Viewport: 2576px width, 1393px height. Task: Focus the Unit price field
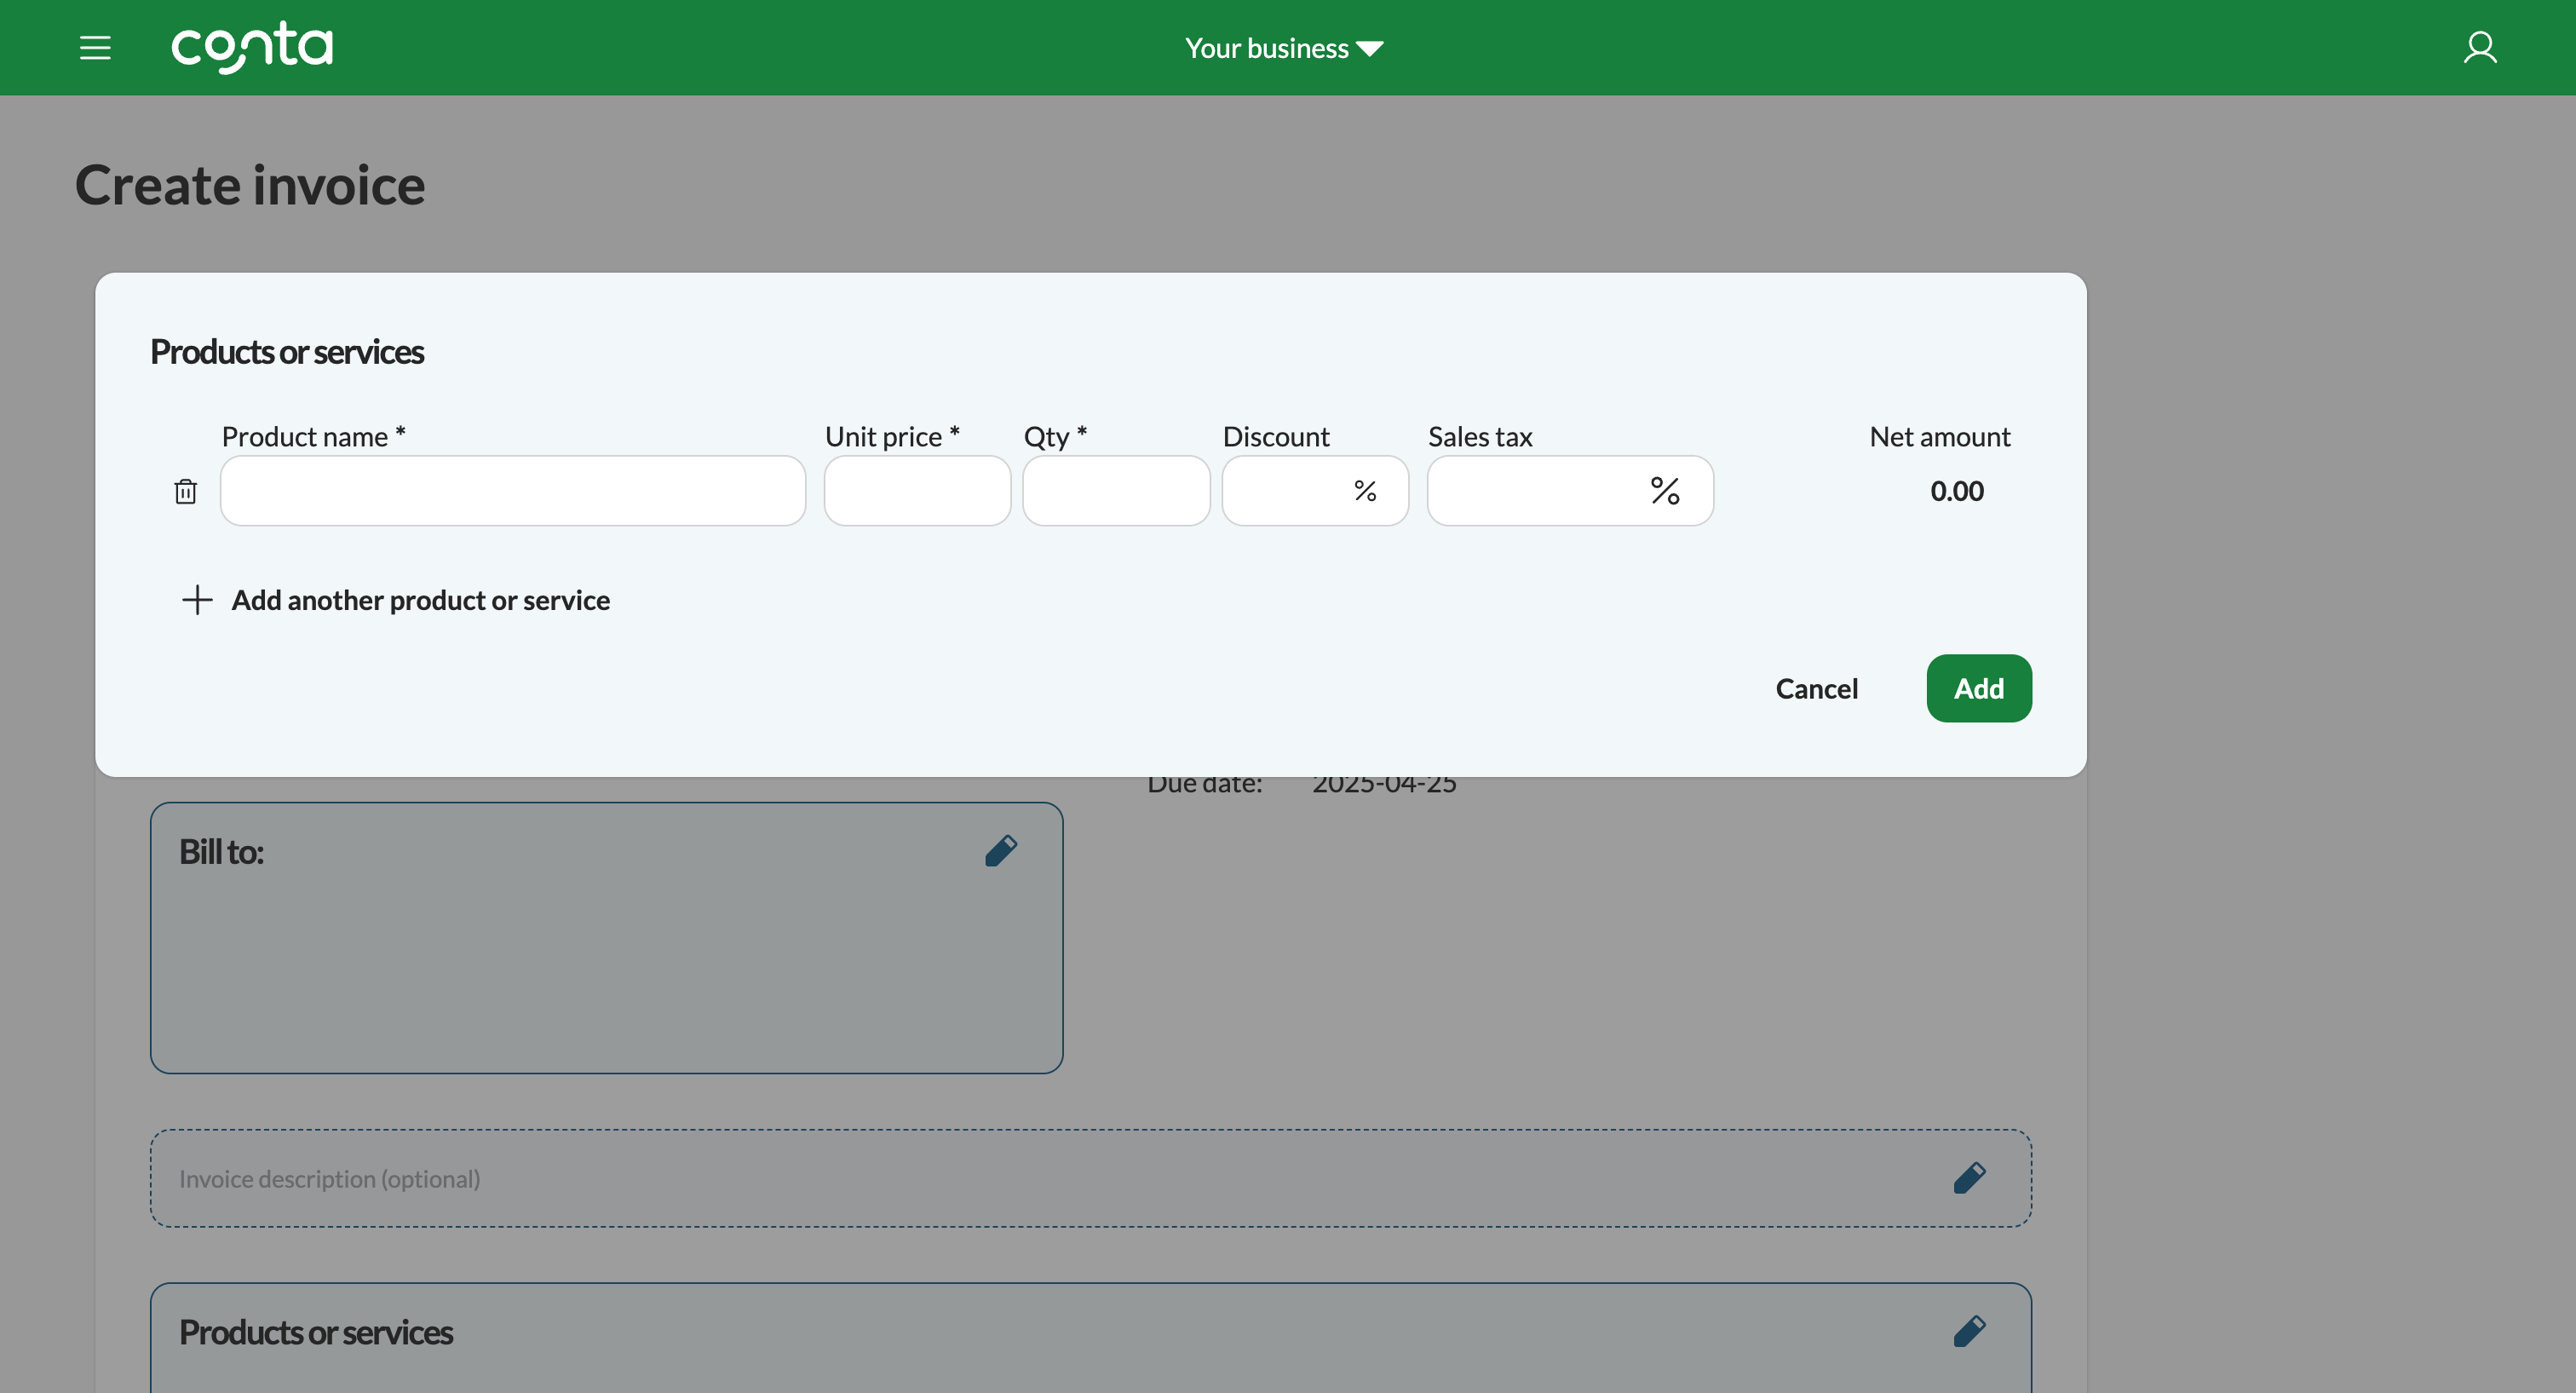(916, 491)
